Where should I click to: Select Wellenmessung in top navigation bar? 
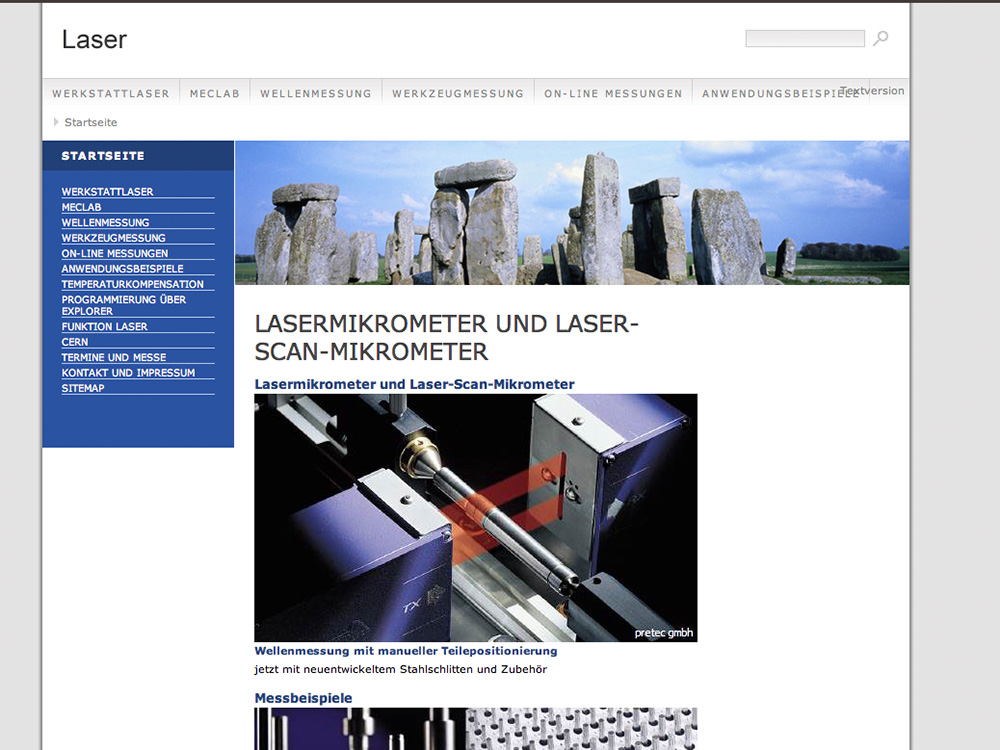click(x=315, y=94)
